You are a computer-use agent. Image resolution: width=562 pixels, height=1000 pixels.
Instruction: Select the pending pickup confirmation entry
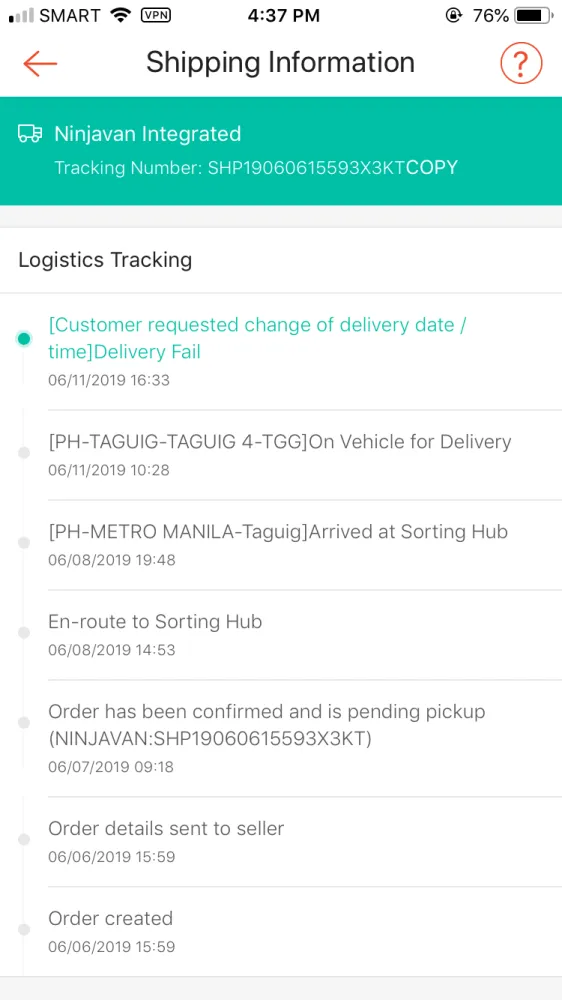[281, 739]
